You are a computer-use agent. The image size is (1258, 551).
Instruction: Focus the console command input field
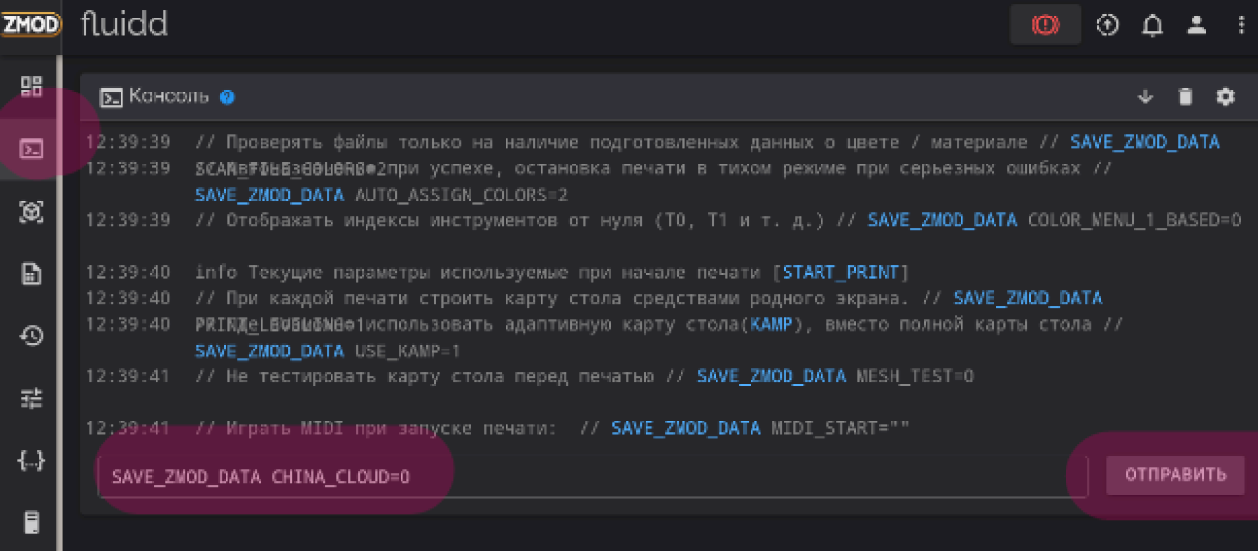point(580,476)
